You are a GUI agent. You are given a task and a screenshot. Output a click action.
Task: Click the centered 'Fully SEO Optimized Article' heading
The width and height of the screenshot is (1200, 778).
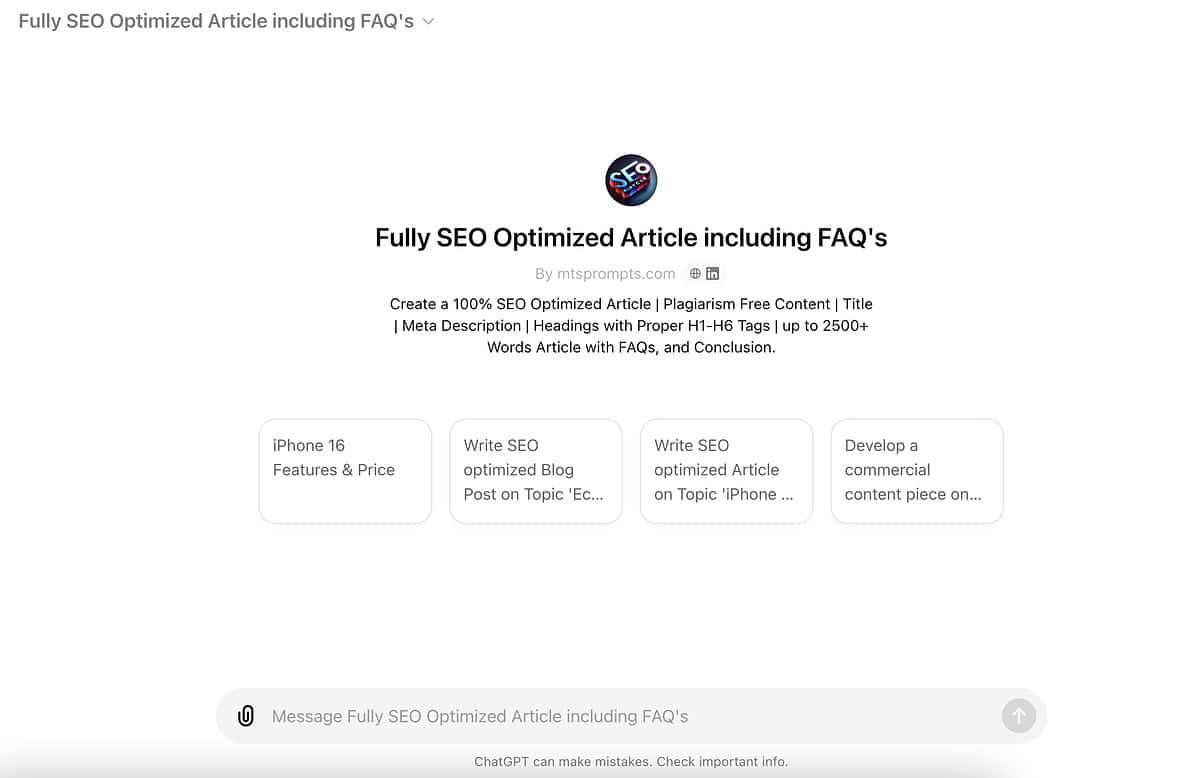pyautogui.click(x=631, y=237)
